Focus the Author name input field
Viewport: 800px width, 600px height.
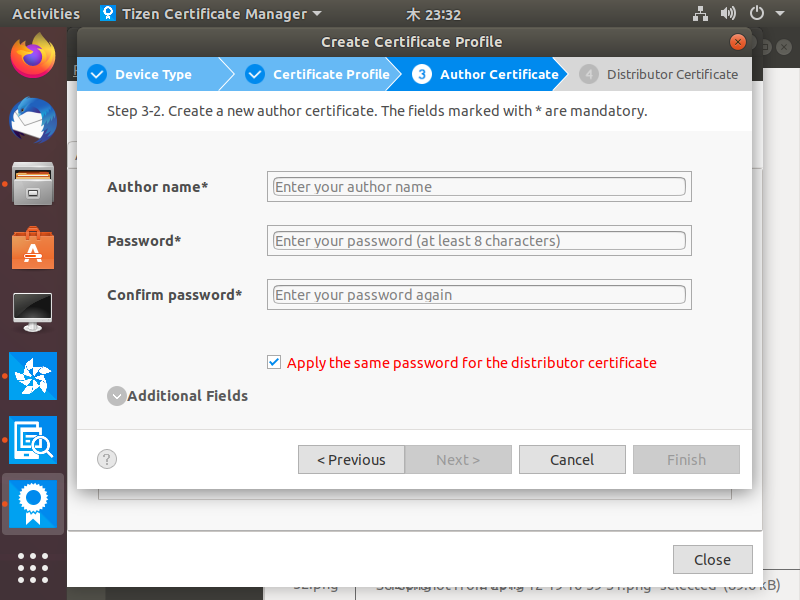pos(479,187)
